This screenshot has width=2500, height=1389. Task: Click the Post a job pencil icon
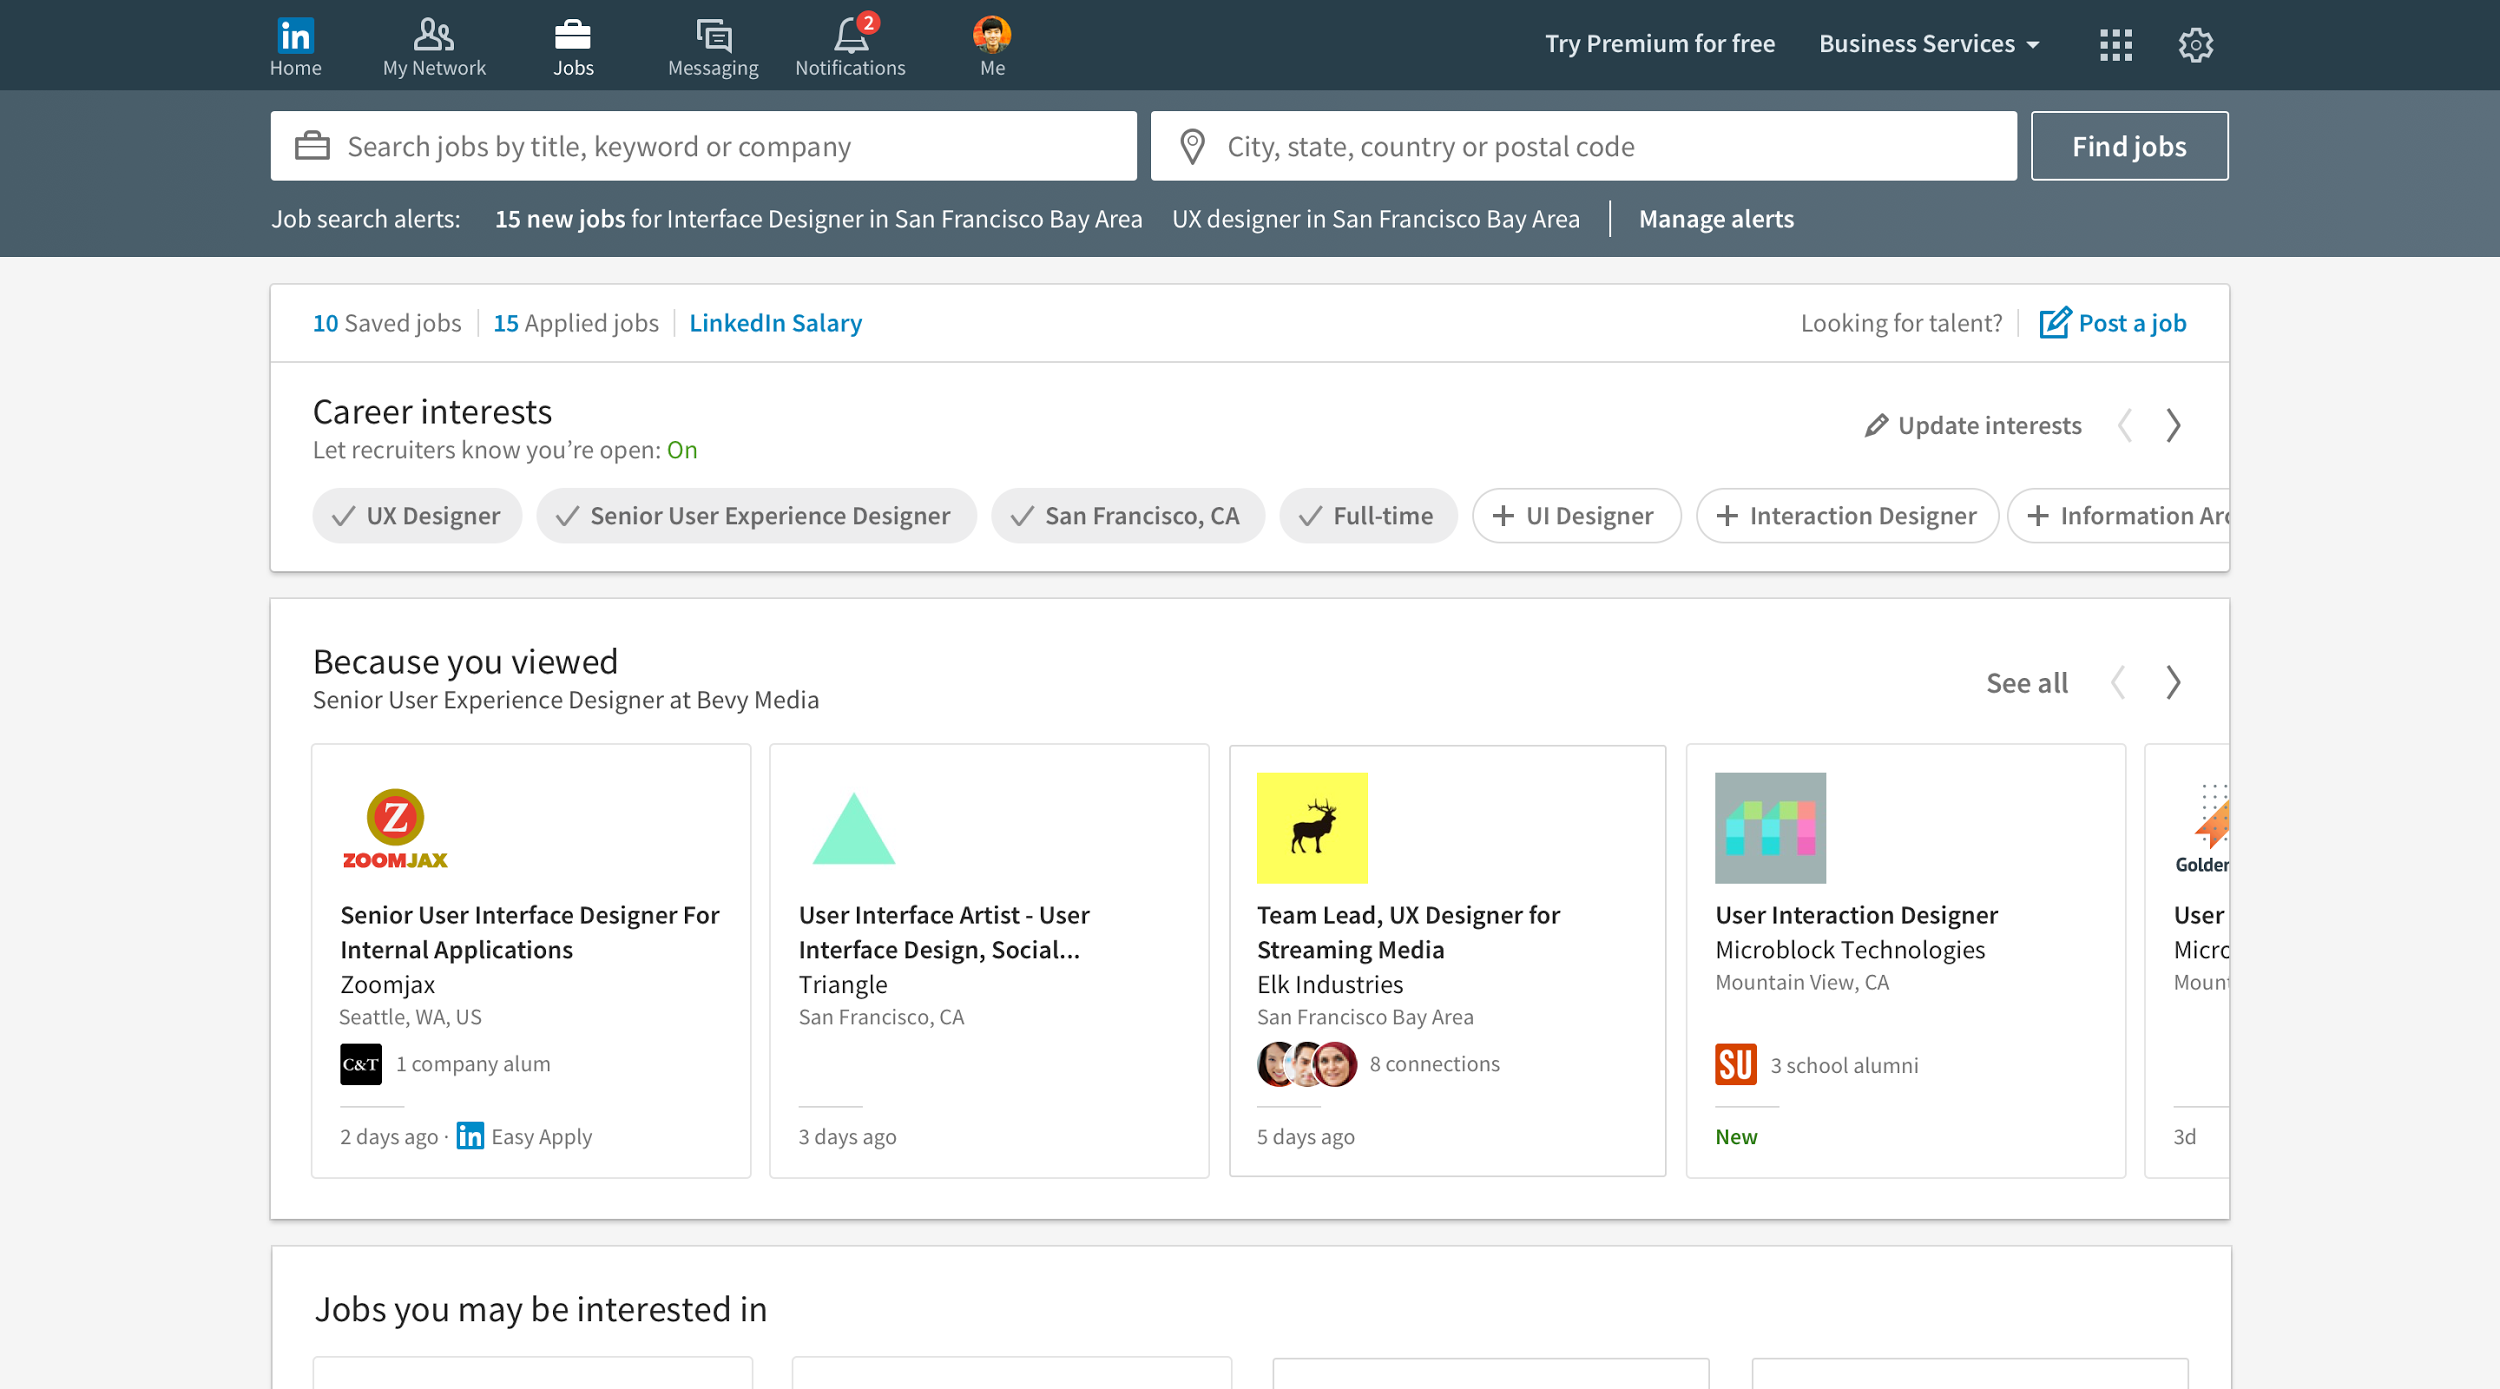click(x=2054, y=323)
